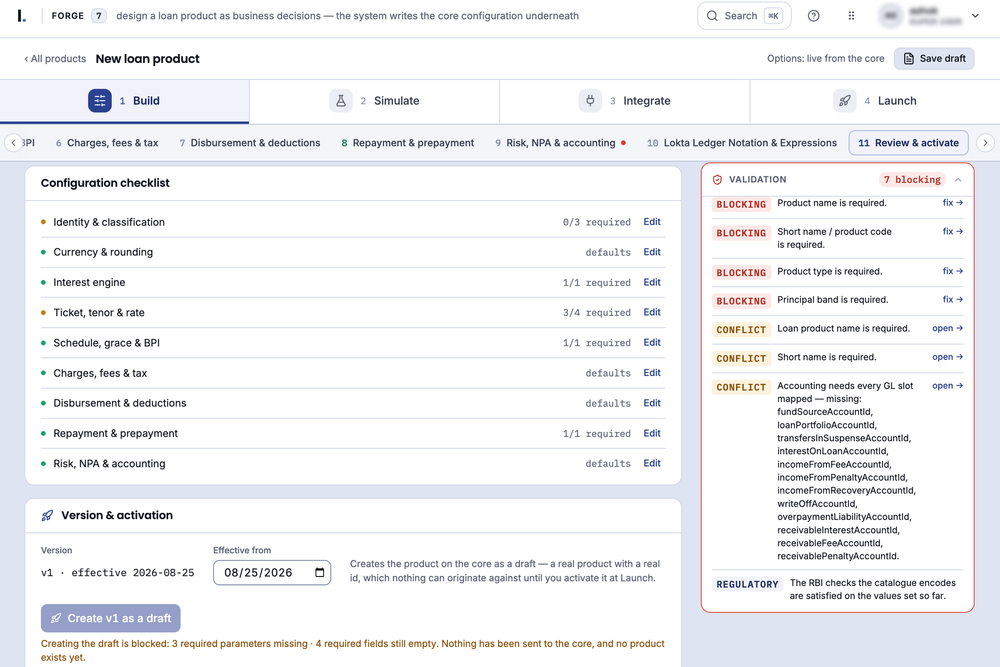
Task: Edit Disbursement & deductions checklist row
Action: coord(652,403)
